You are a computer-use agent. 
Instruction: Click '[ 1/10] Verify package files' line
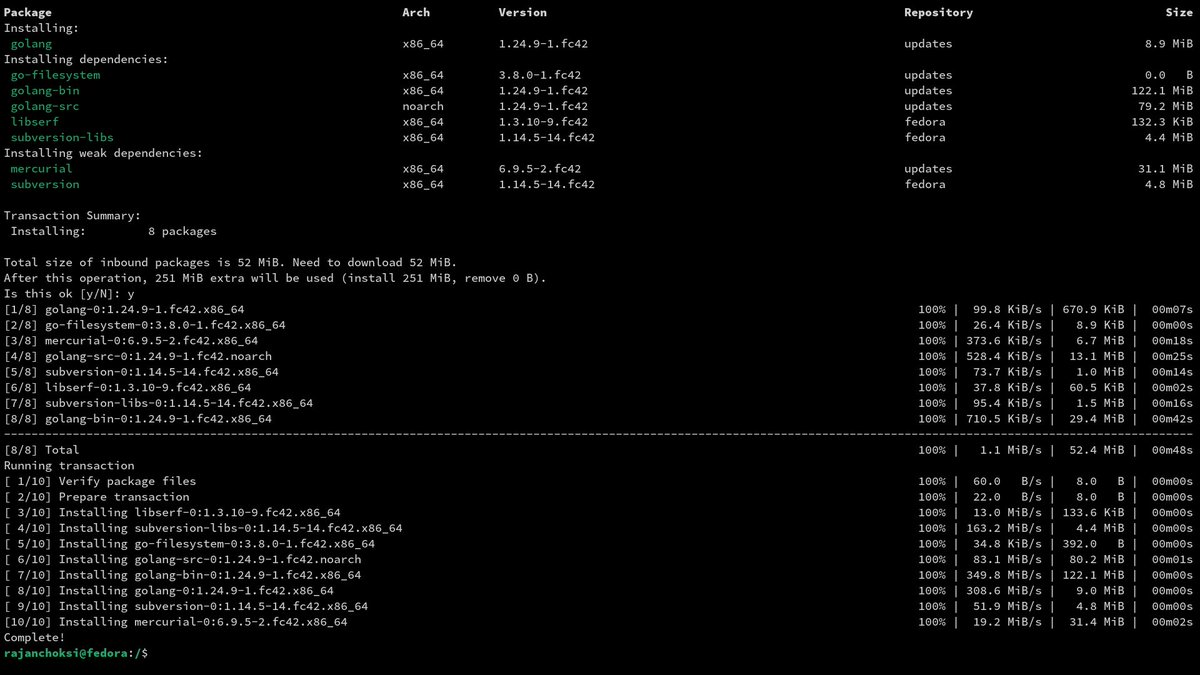[100, 481]
